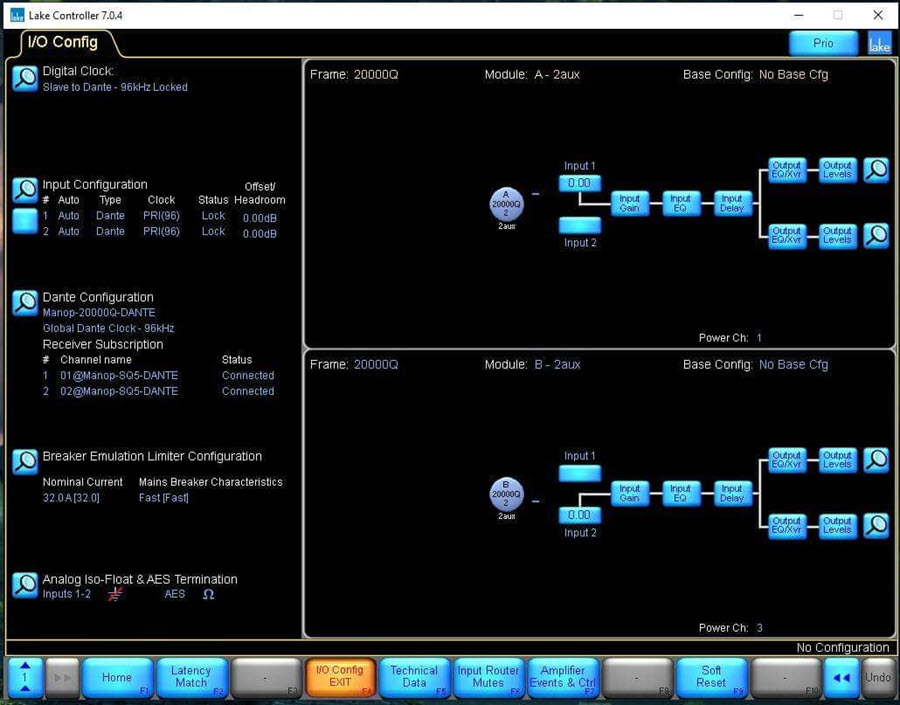Click I/O Config EXIT button
Screen dimensions: 900x705
click(x=340, y=678)
